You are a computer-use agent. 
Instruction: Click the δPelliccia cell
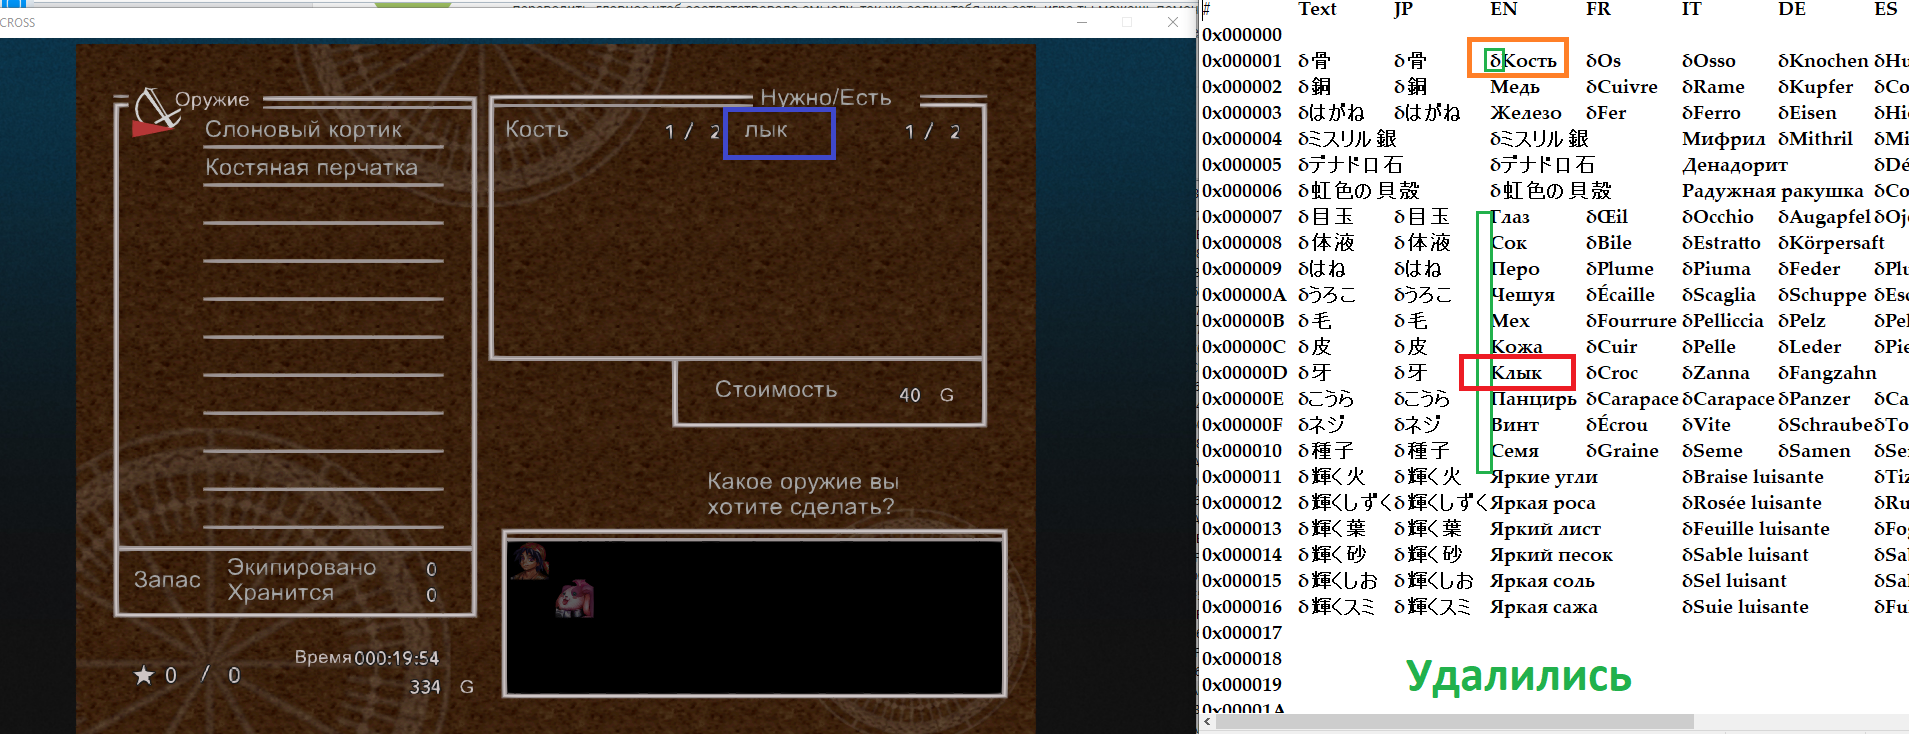point(1723,321)
